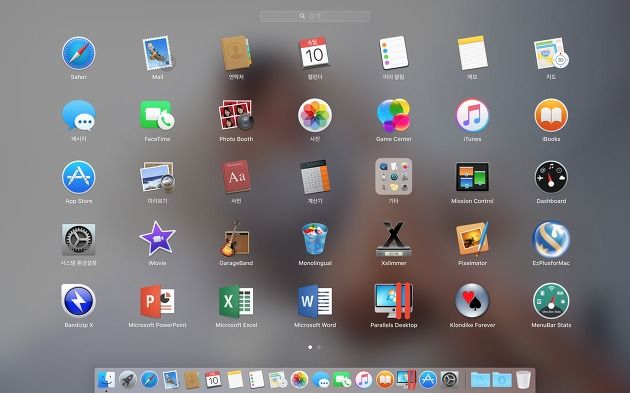Image resolution: width=630 pixels, height=393 pixels.
Task: Open App Store in the Launchpad grid
Action: pos(79,178)
